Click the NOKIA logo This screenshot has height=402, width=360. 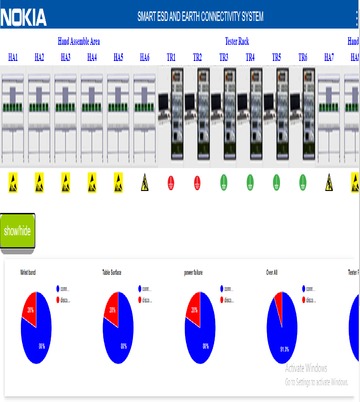(23, 17)
